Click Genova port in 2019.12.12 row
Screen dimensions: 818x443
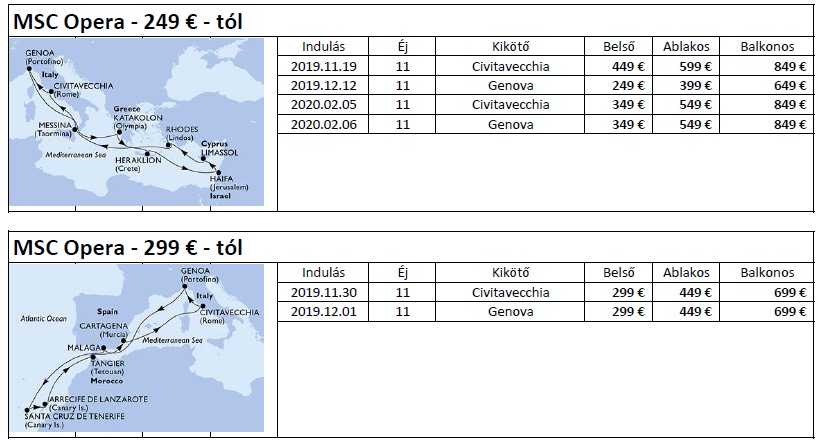coord(510,86)
